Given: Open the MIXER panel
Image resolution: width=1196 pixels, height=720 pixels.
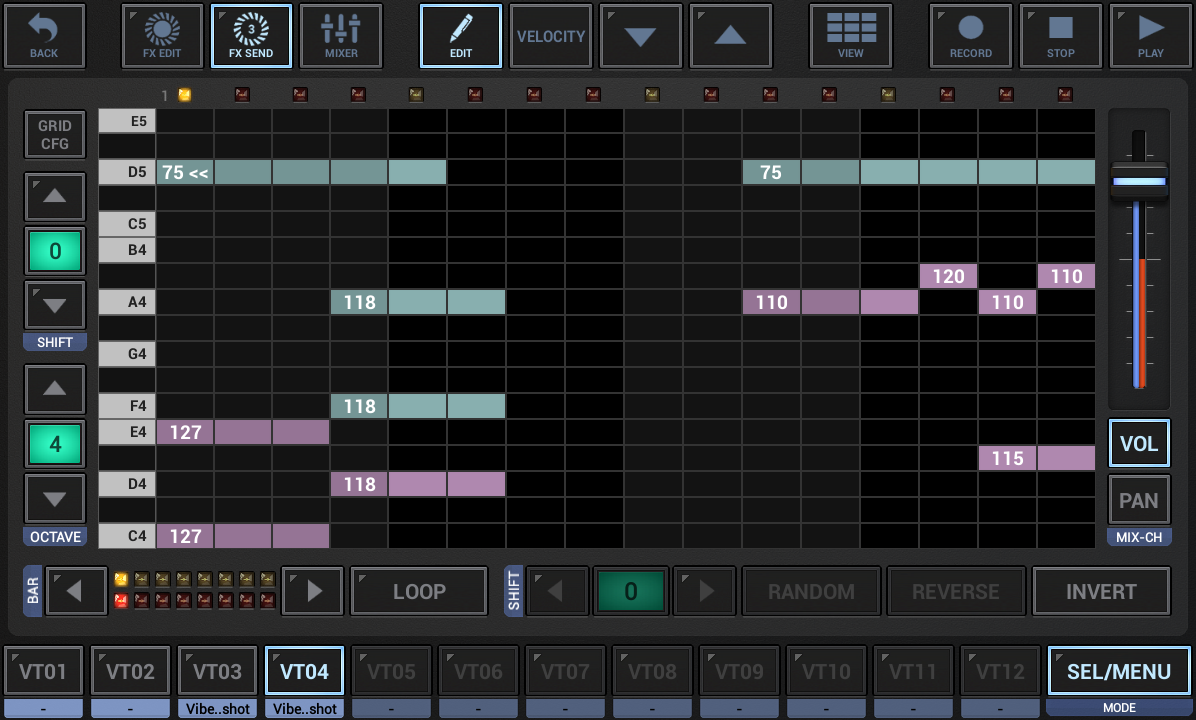Looking at the screenshot, I should (340, 35).
